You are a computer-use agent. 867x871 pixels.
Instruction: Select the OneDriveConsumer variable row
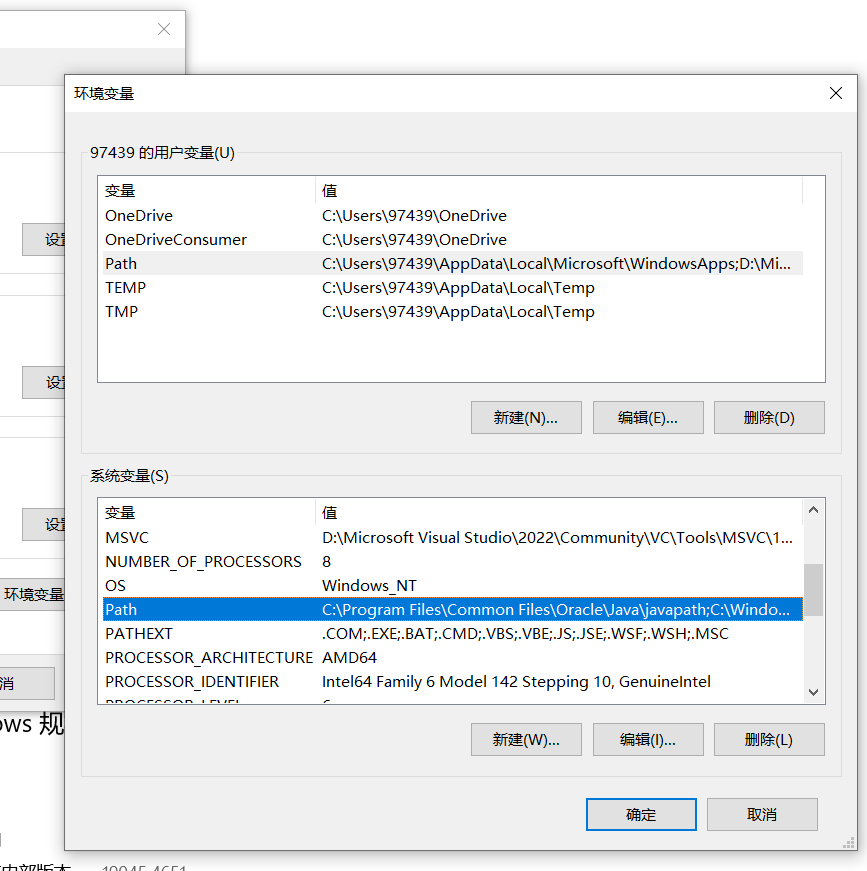coord(176,240)
